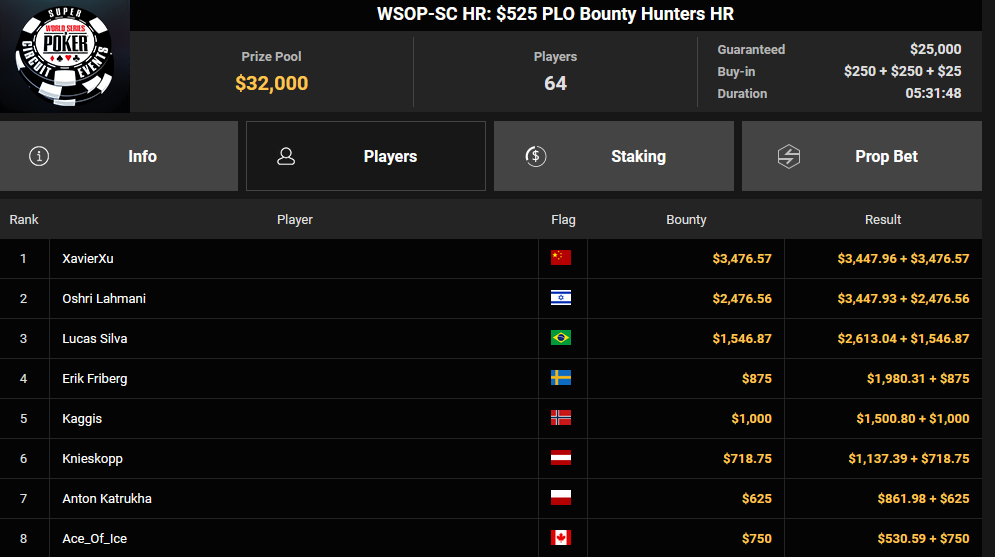Click the WSOP Super Circuit Events logo
The width and height of the screenshot is (995, 557).
click(65, 56)
